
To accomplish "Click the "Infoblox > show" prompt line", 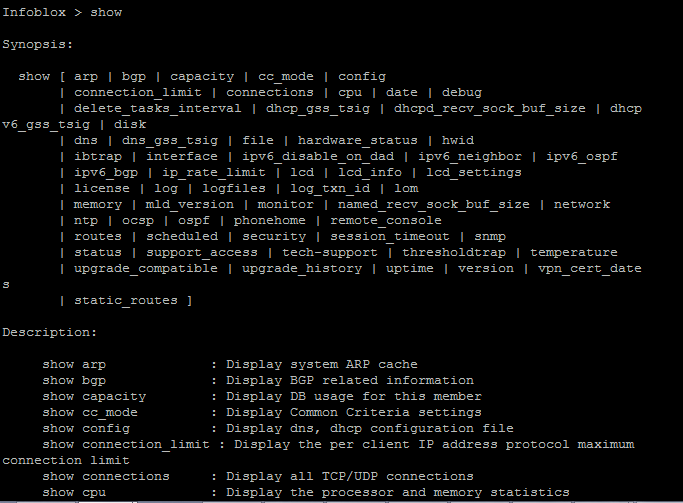I will pos(58,12).
